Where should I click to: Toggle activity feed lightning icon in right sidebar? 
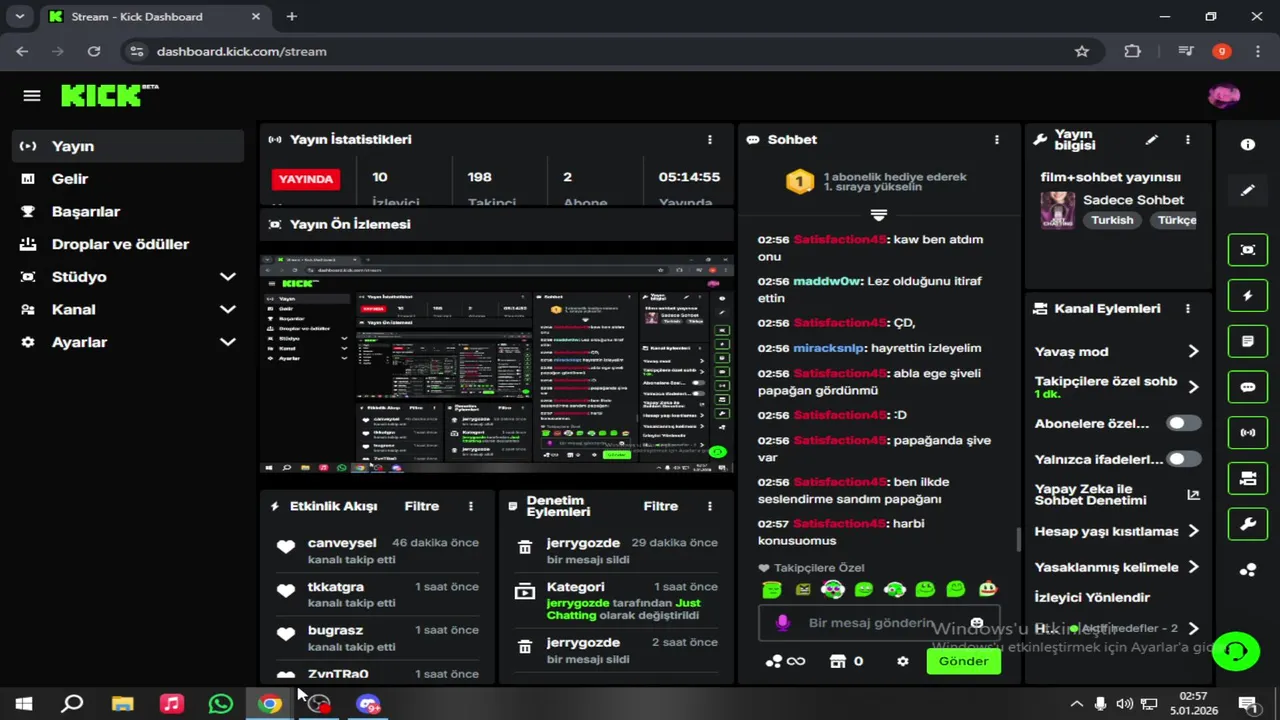(1248, 295)
